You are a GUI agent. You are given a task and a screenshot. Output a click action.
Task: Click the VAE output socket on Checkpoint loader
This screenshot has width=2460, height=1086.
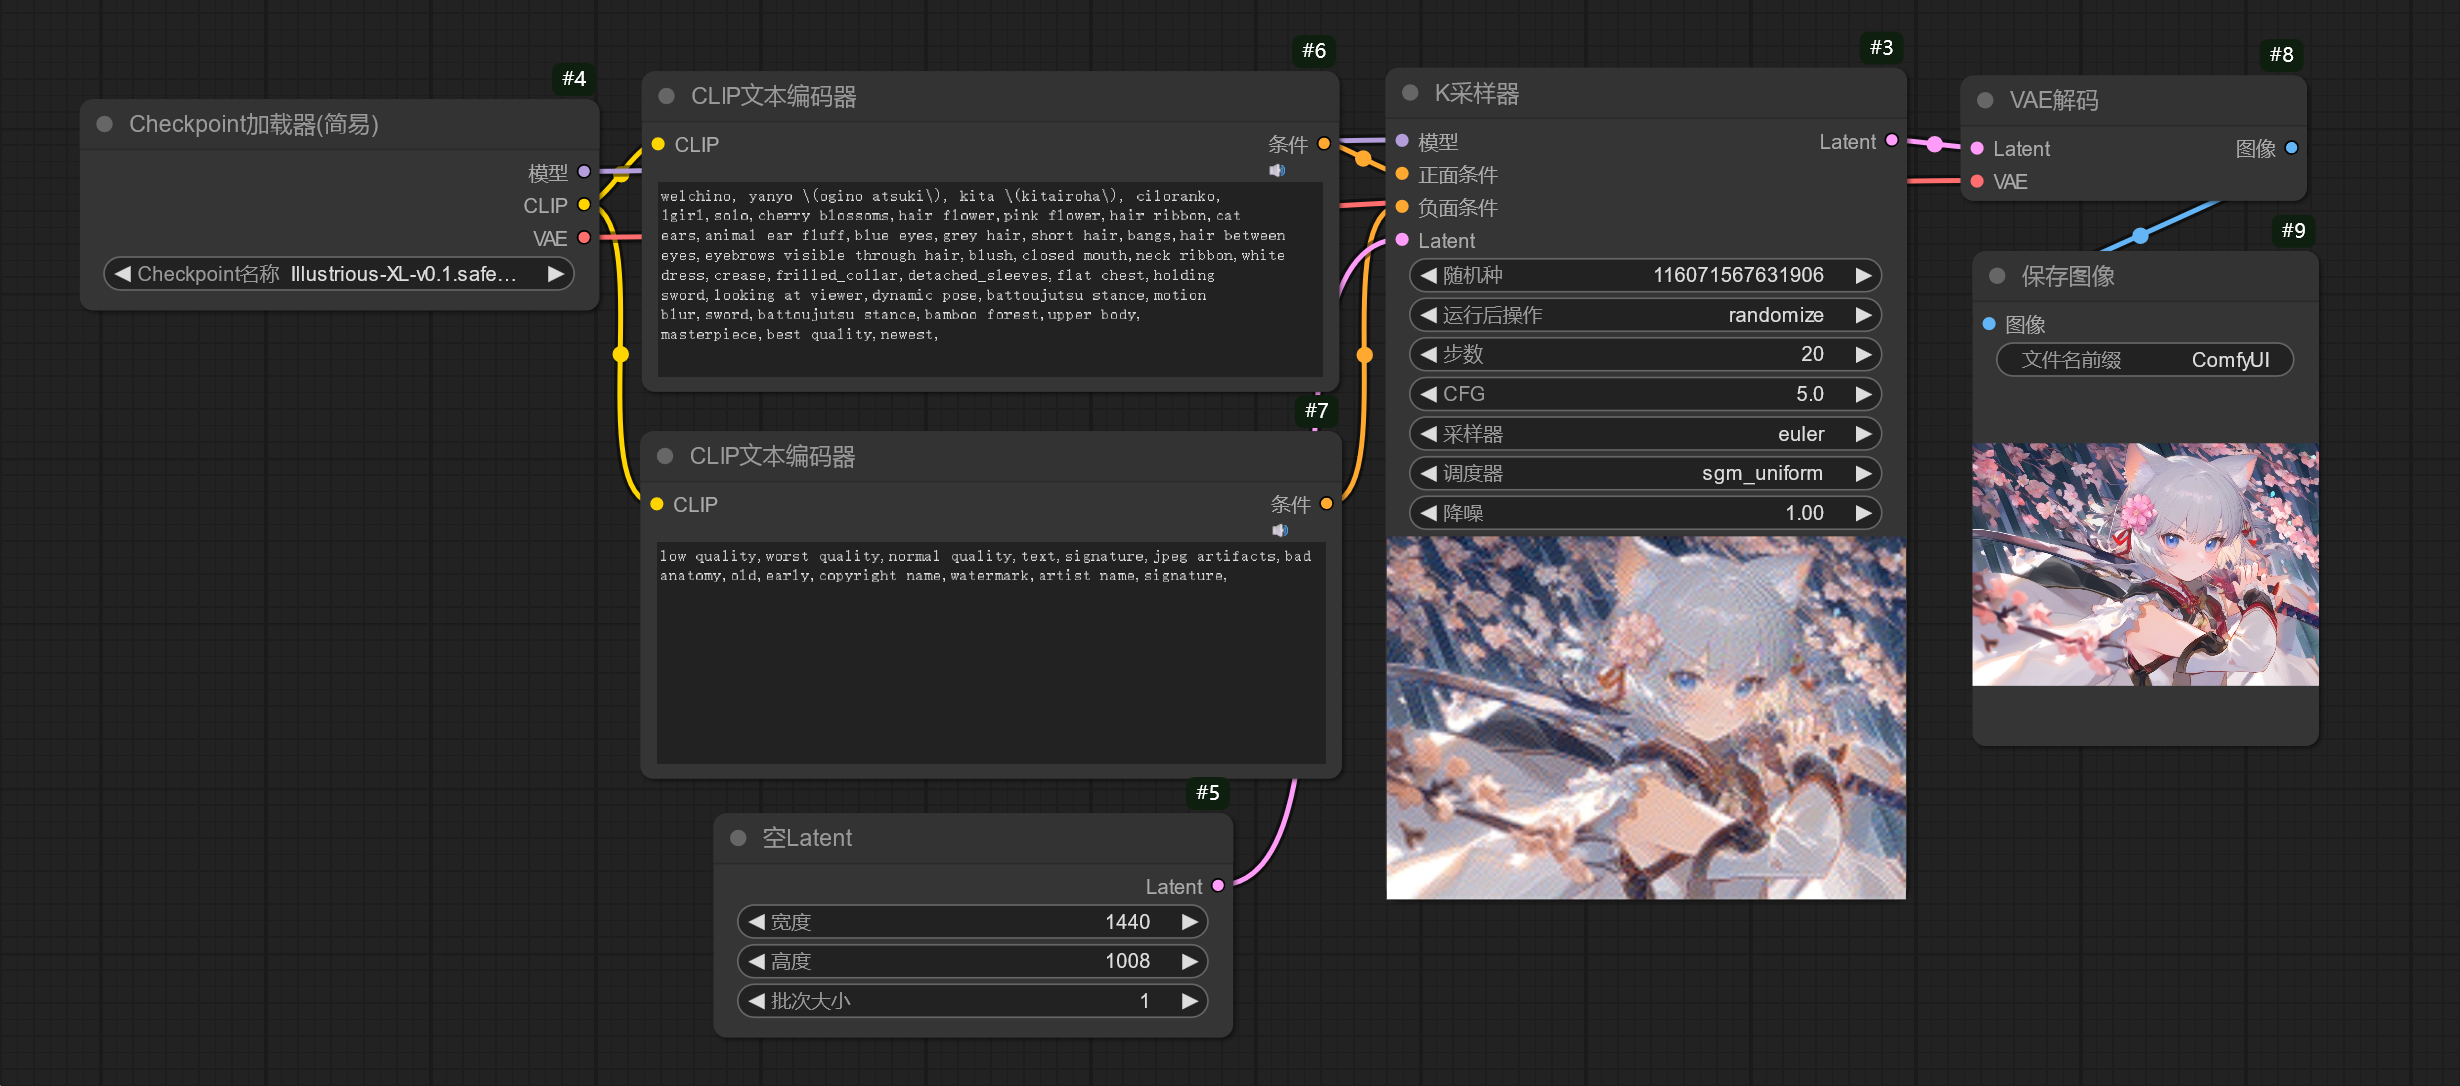[x=584, y=238]
